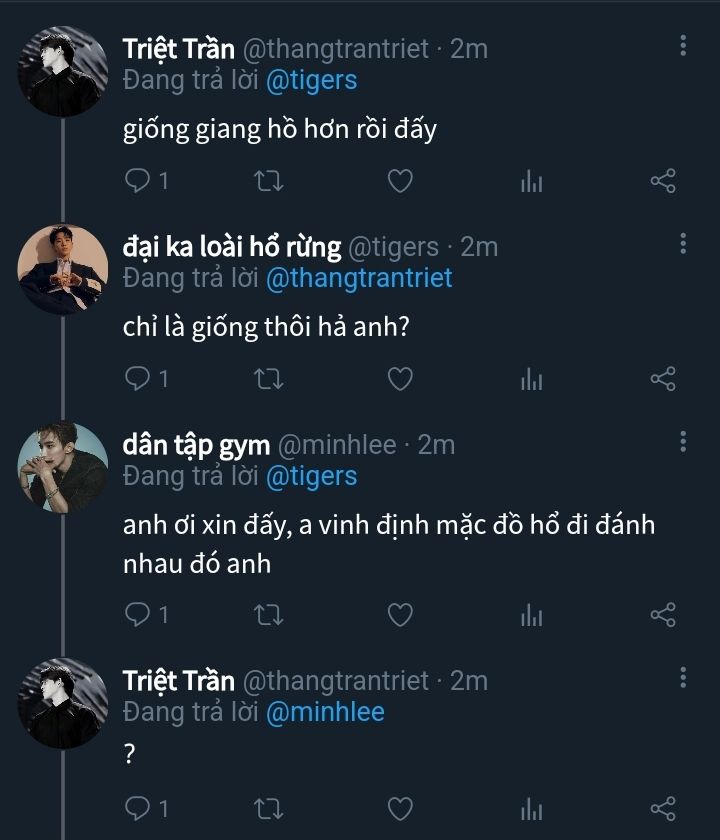Reply to dân tập gym's tweet

[x=138, y=615]
